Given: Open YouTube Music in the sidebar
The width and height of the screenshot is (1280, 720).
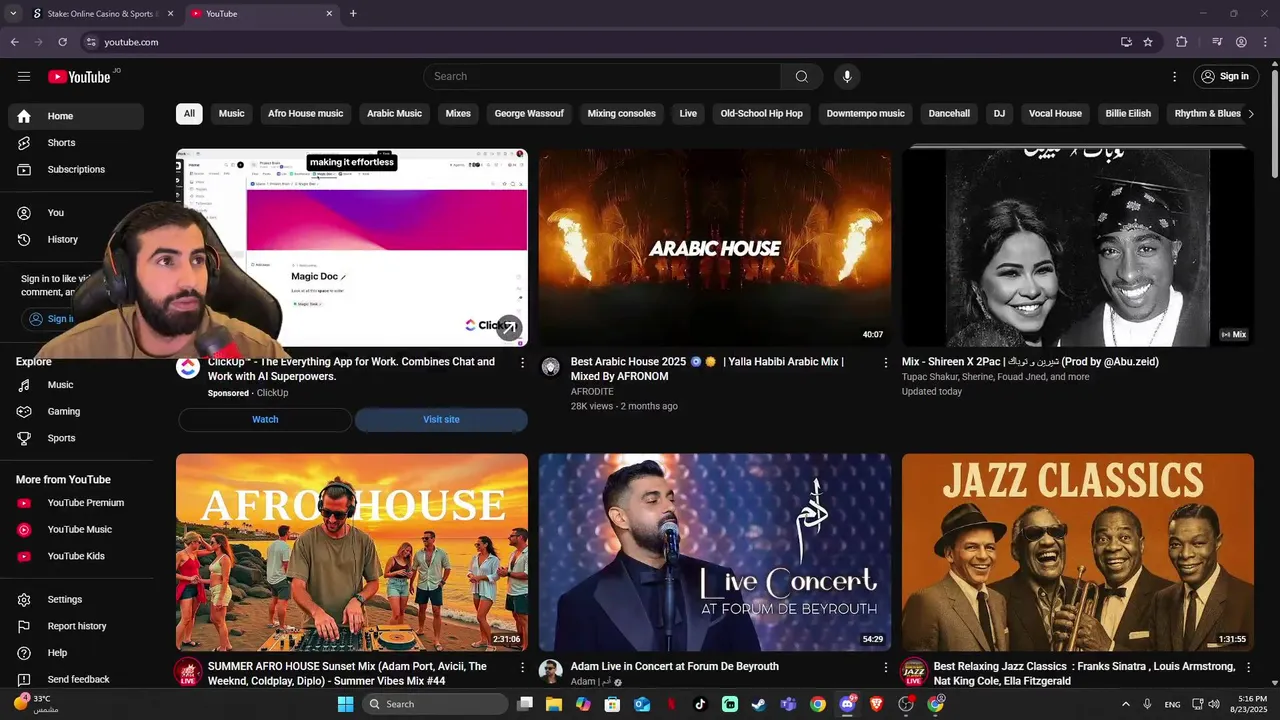Looking at the screenshot, I should [76, 530].
